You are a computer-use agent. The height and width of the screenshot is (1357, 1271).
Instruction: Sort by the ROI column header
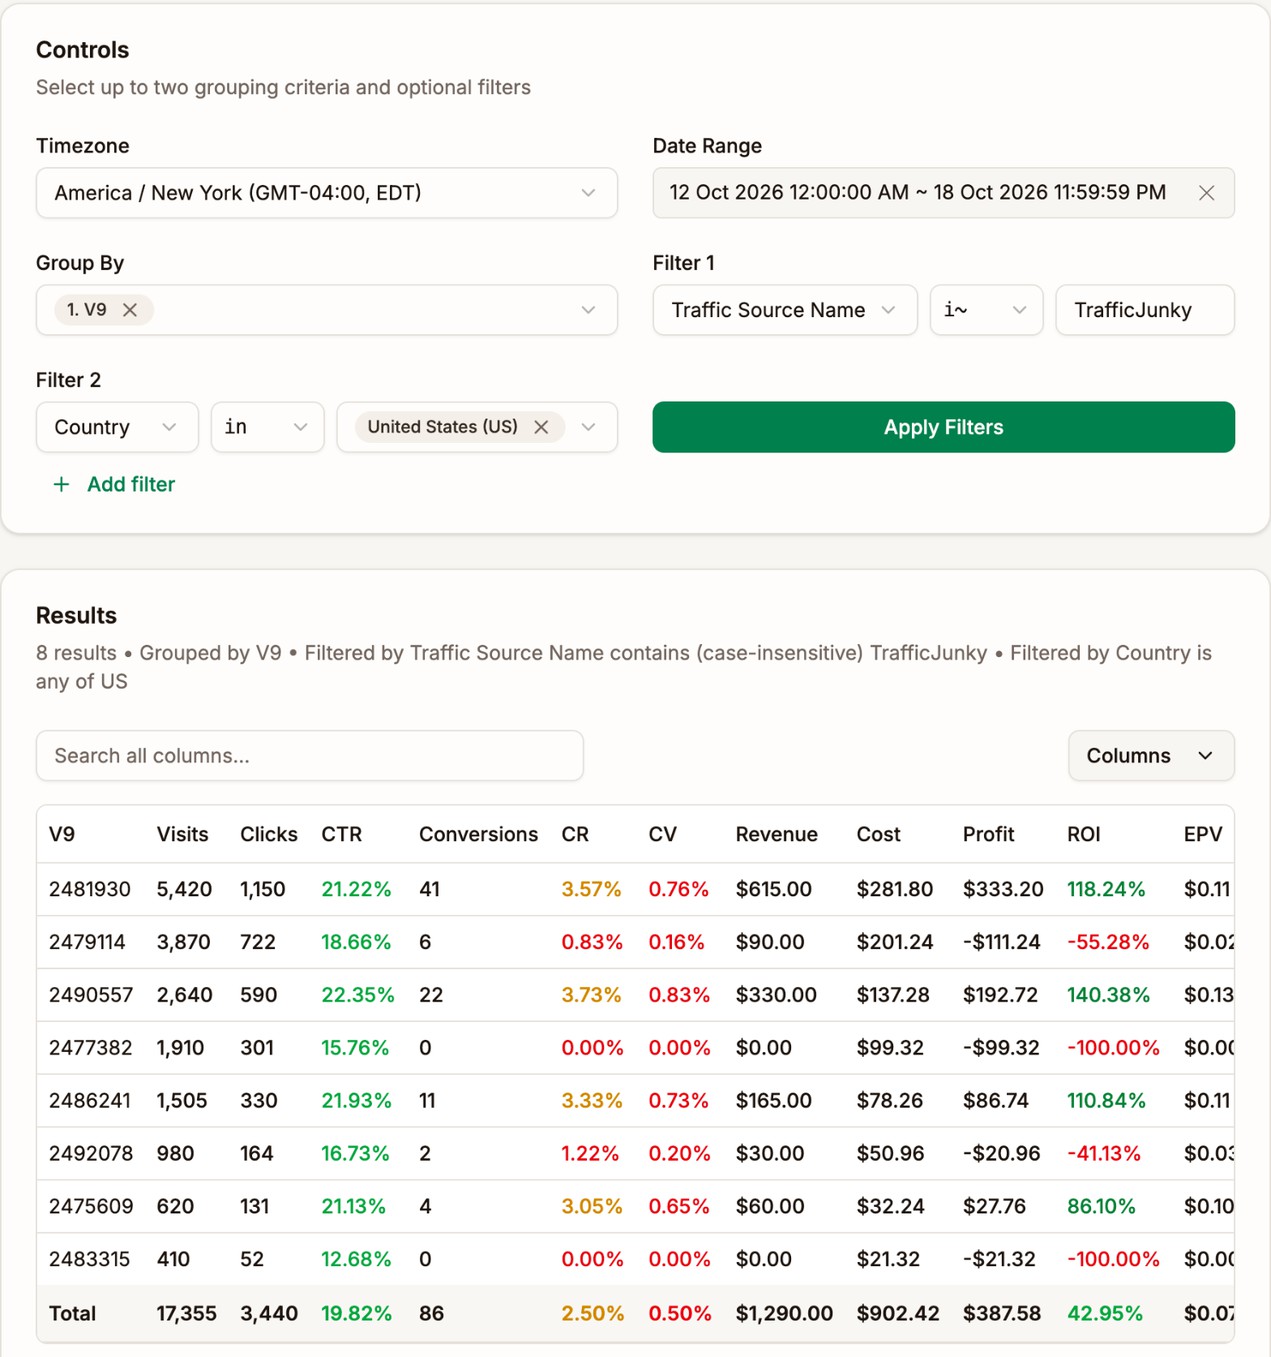click(x=1083, y=834)
